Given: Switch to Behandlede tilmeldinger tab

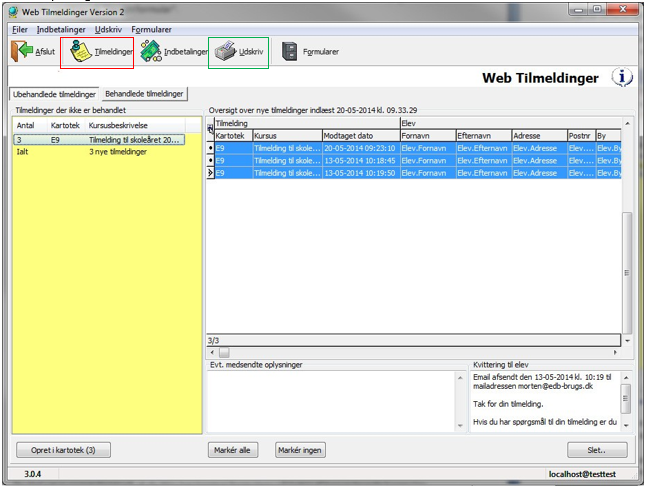Looking at the screenshot, I should (144, 94).
